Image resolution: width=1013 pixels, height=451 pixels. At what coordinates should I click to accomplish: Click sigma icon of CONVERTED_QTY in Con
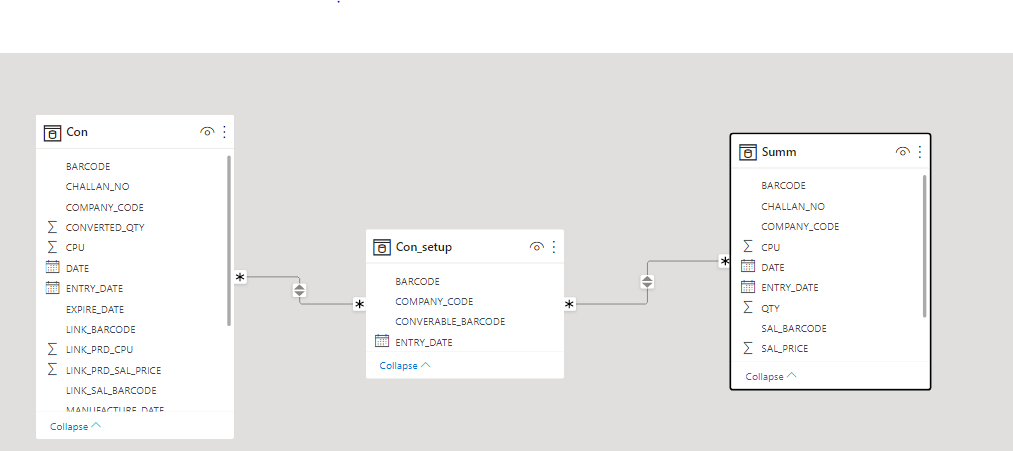[52, 227]
